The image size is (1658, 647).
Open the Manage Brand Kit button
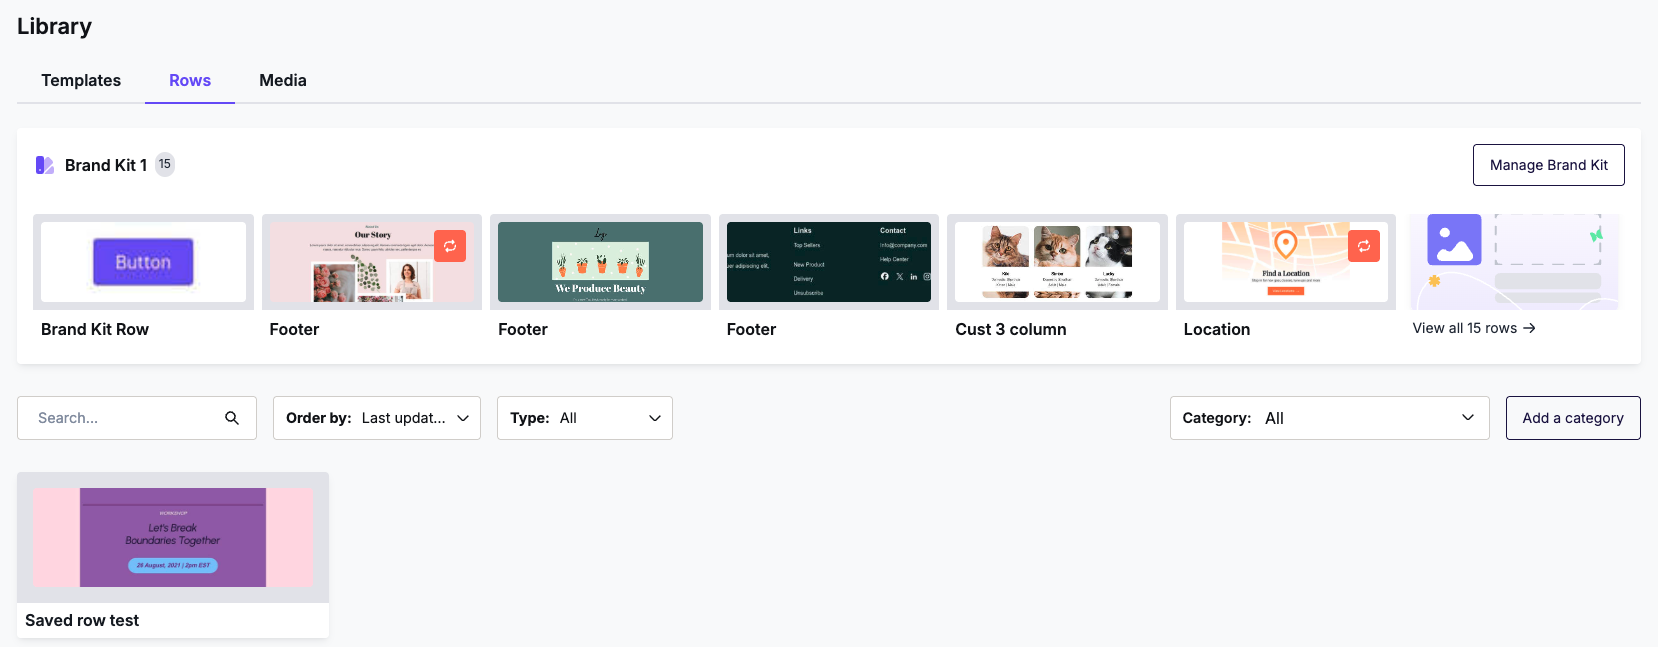1549,165
